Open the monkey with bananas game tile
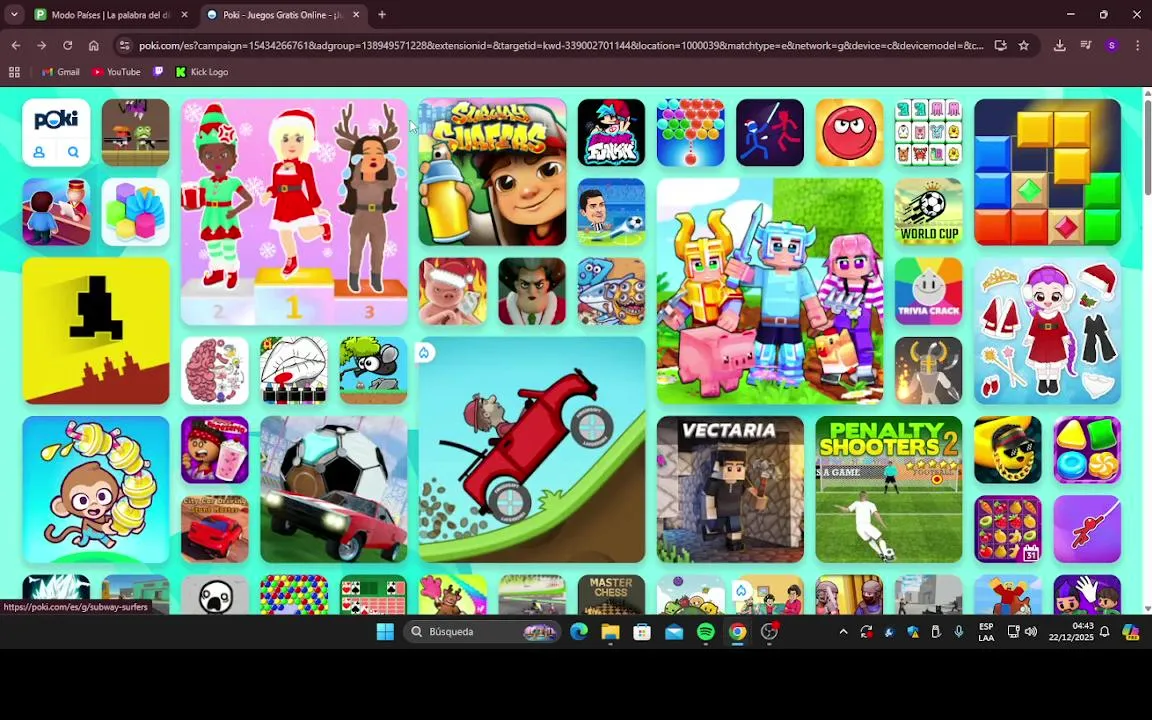Screen dimensions: 1152x720 coord(96,489)
